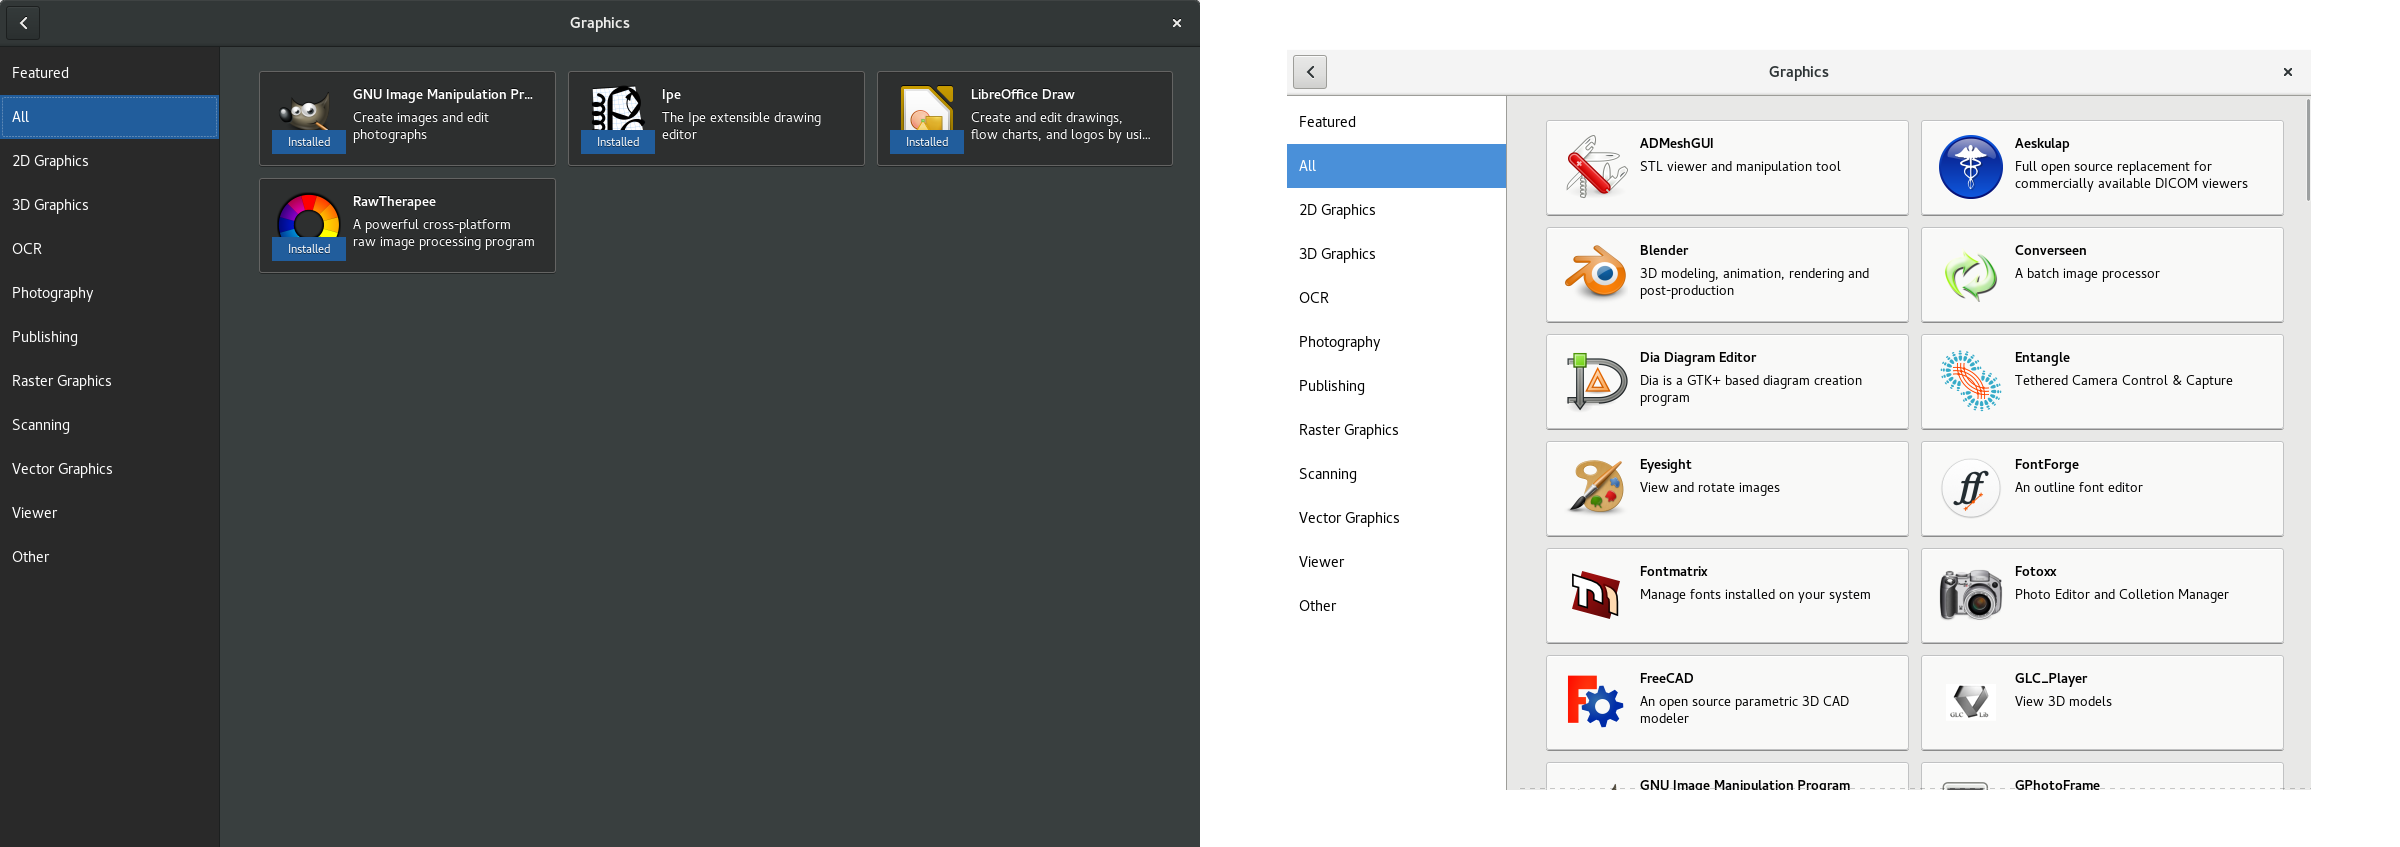Click the Ipe app icon in dark window

click(x=617, y=108)
